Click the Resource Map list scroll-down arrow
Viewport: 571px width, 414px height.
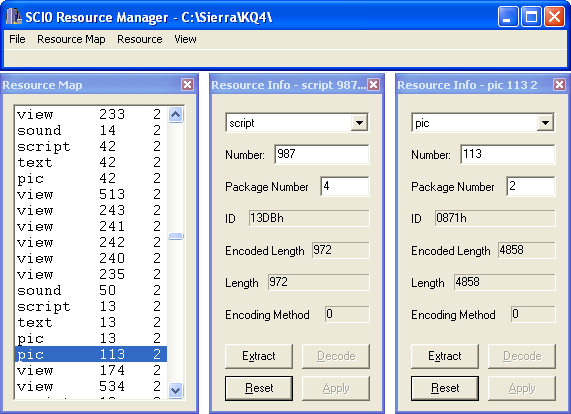point(176,390)
